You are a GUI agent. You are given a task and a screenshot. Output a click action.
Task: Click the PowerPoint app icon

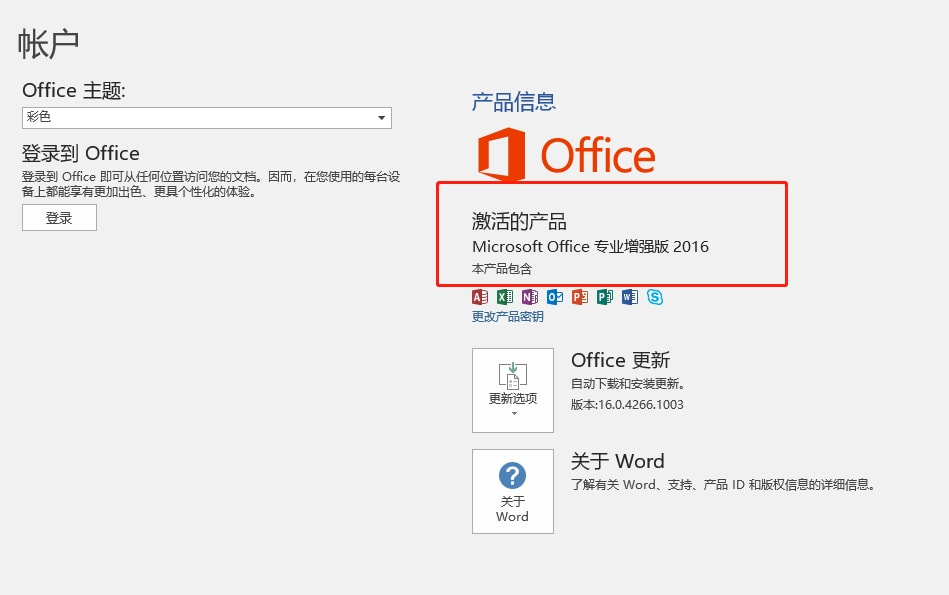pos(580,297)
